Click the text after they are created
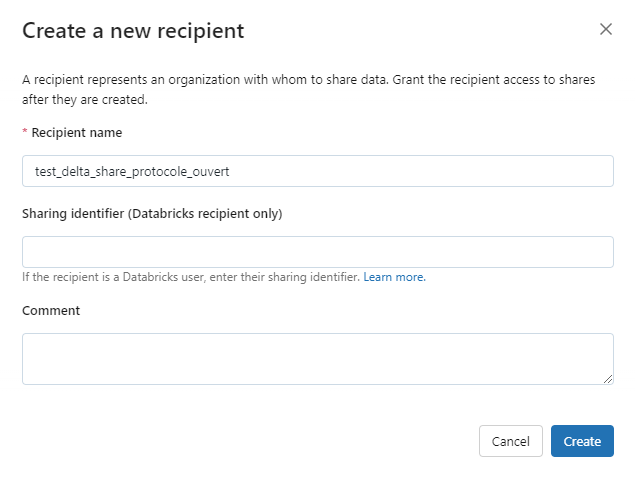 pyautogui.click(x=85, y=100)
